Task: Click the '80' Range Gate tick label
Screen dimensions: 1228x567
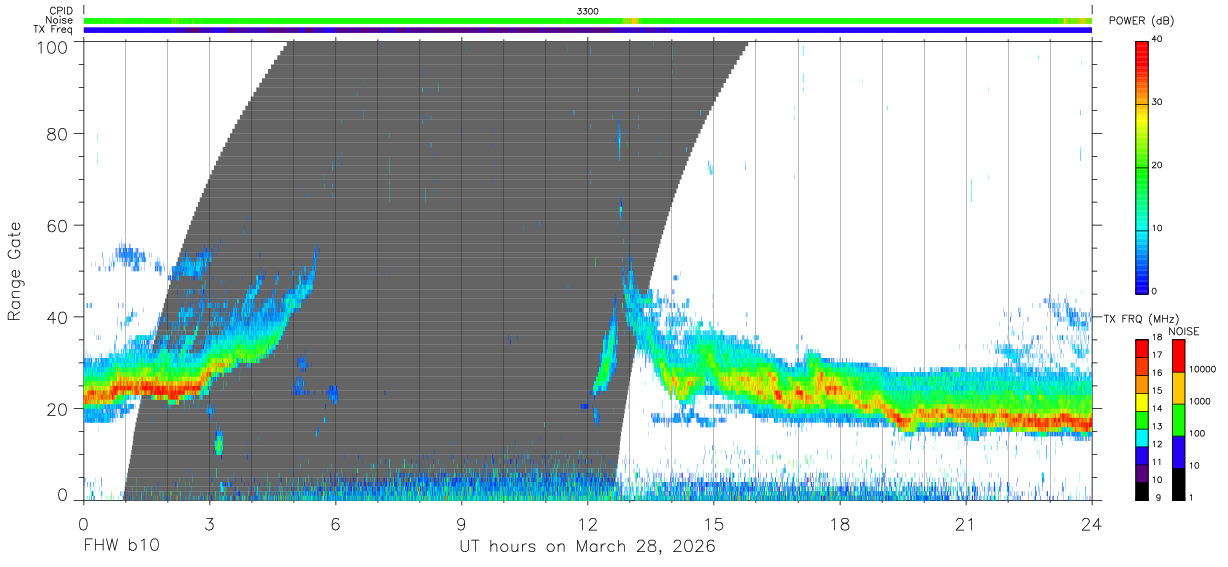Action: 58,133
